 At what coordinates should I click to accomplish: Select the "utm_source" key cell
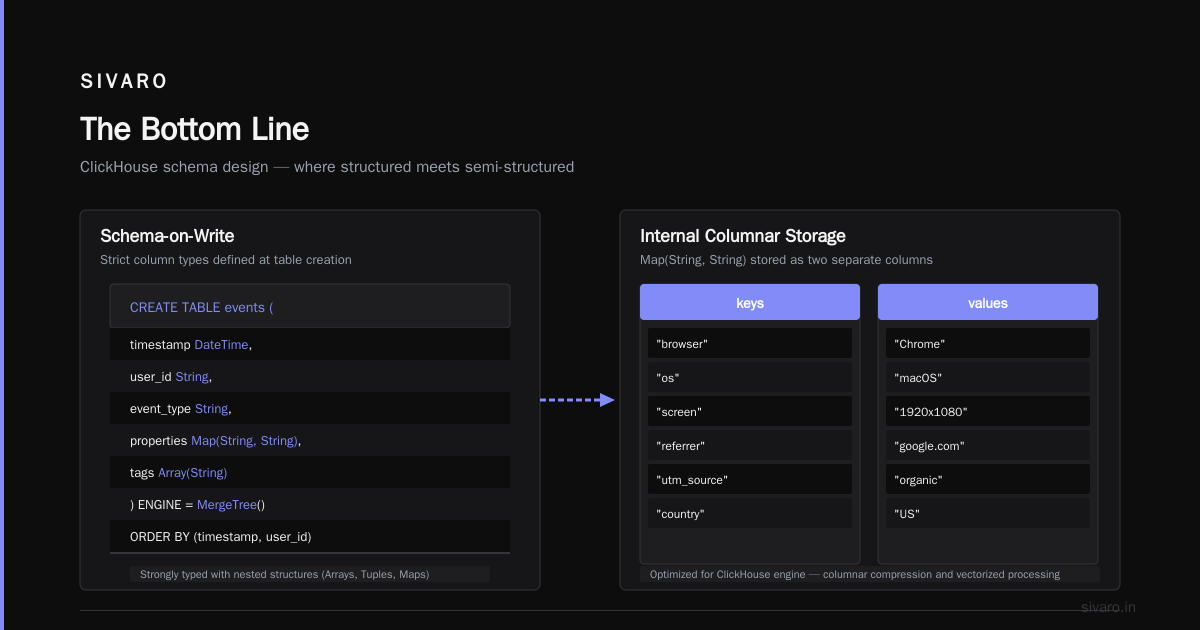pyautogui.click(x=750, y=479)
